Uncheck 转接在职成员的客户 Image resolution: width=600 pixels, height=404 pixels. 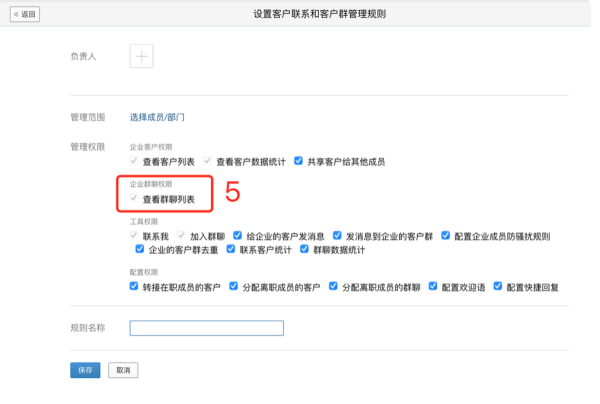pyautogui.click(x=135, y=286)
